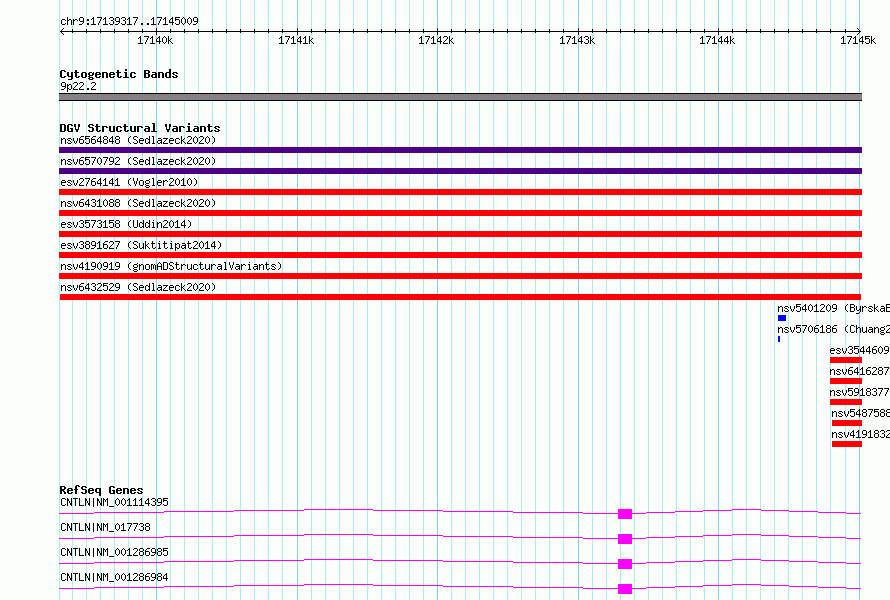Click the 17142k ruler position marker
This screenshot has width=890, height=600.
click(x=436, y=40)
